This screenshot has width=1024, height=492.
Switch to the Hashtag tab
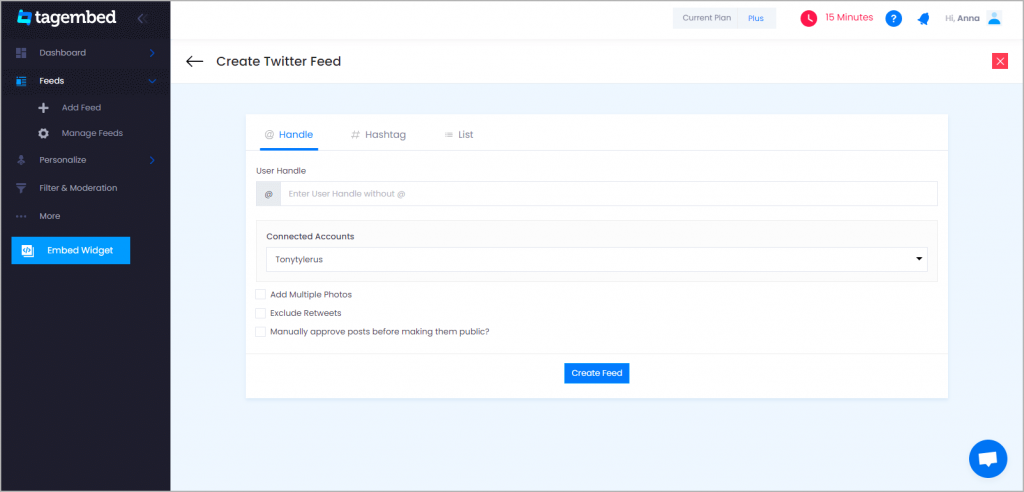(x=378, y=135)
